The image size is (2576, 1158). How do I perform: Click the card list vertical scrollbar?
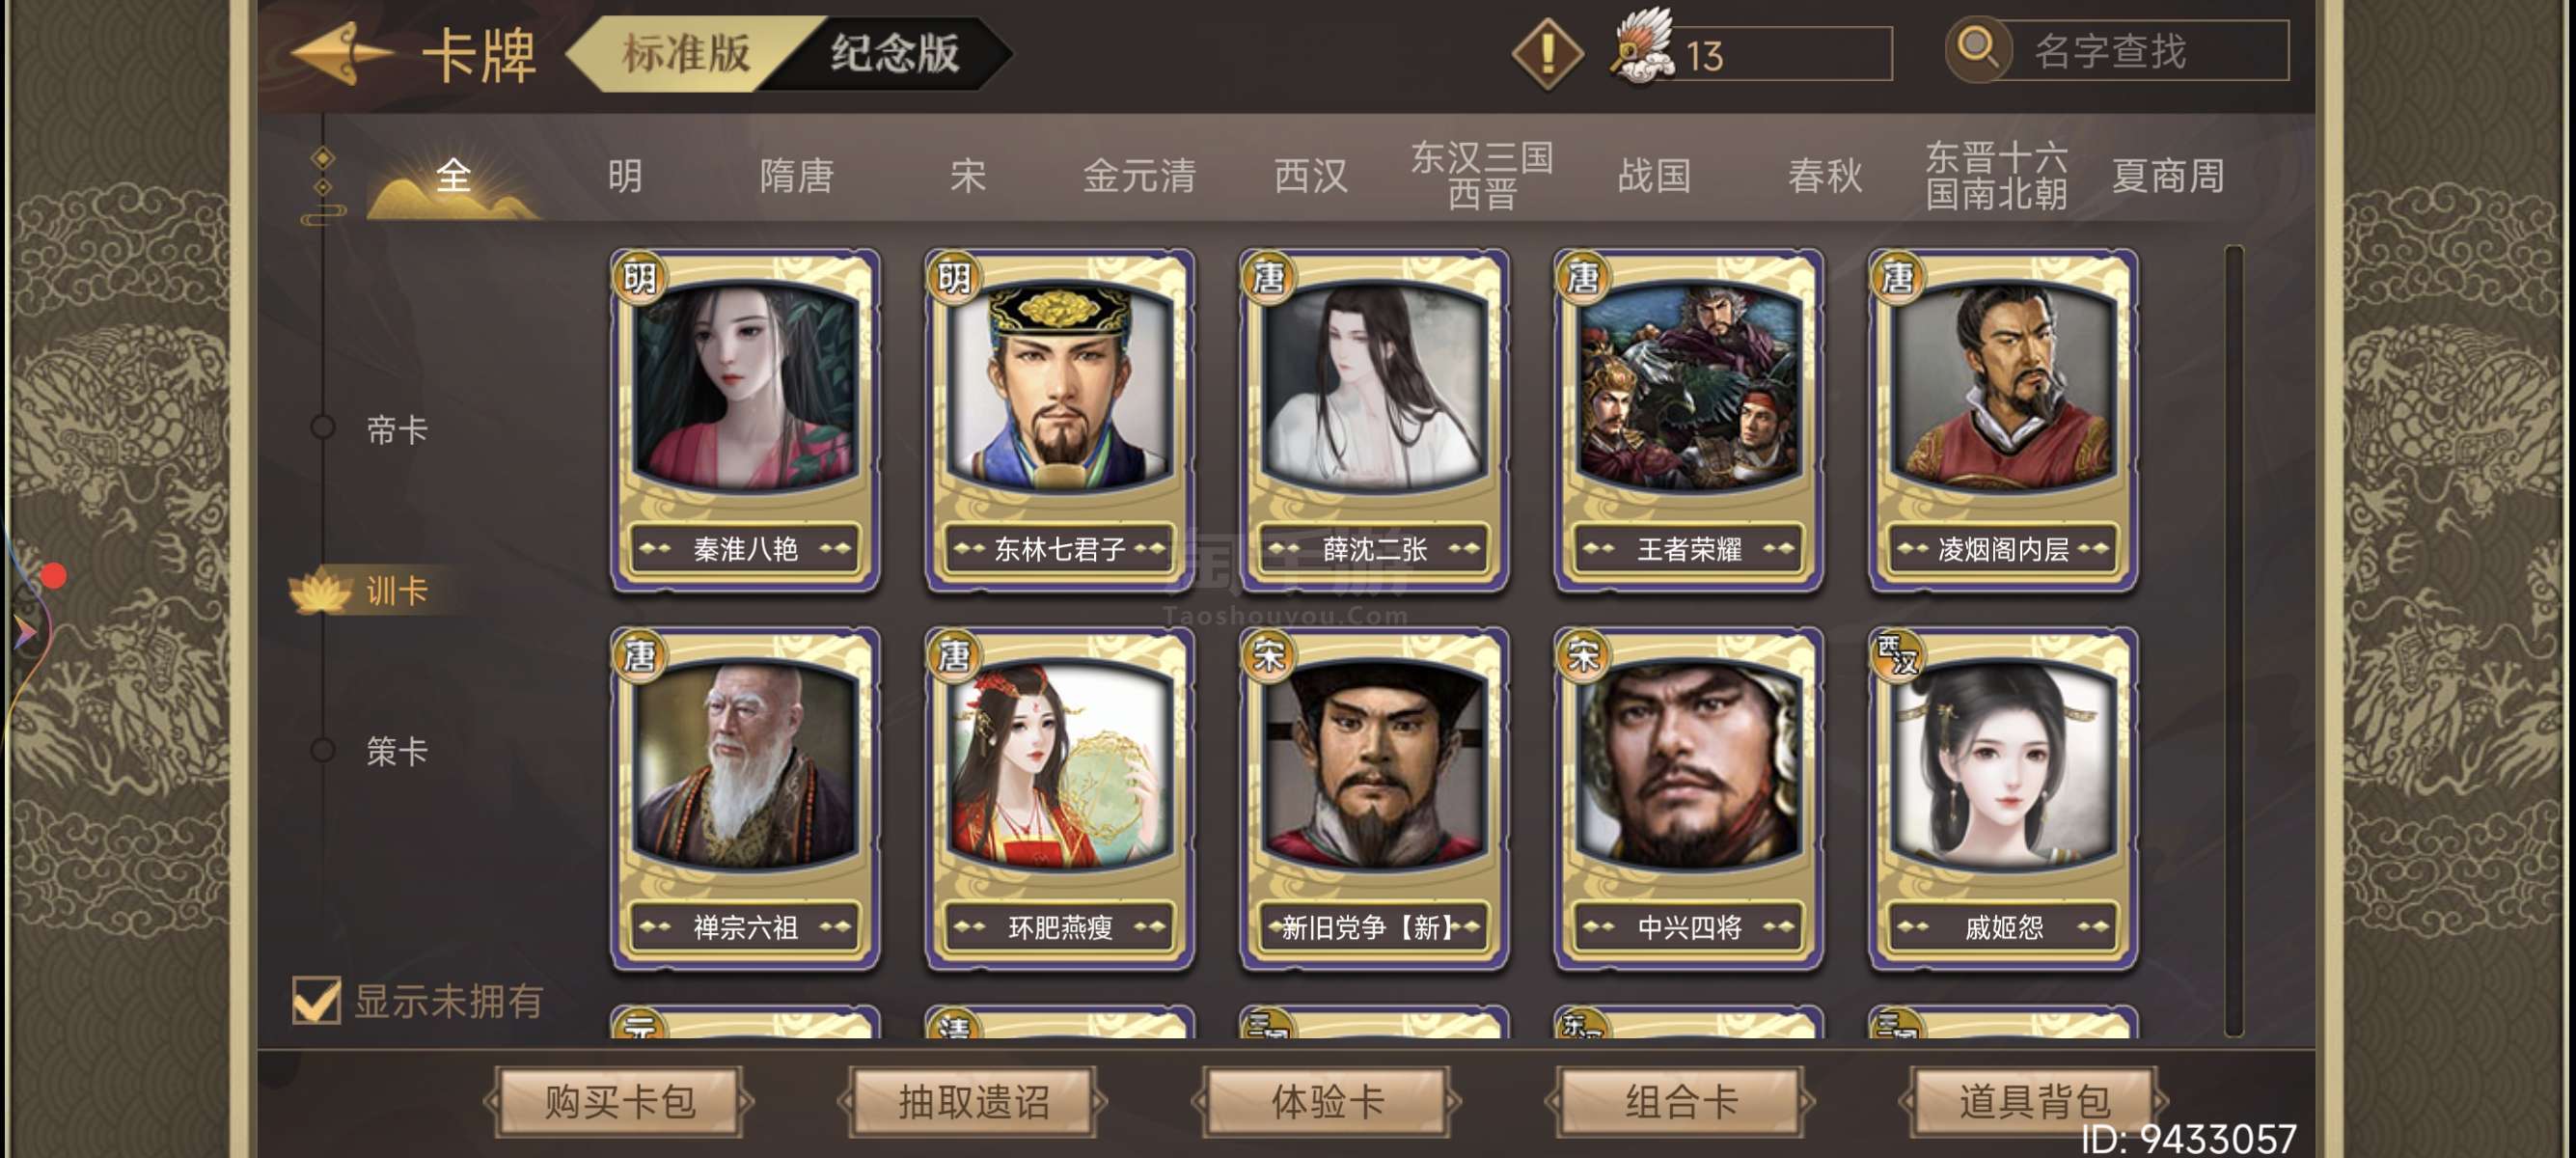pyautogui.click(x=2233, y=640)
